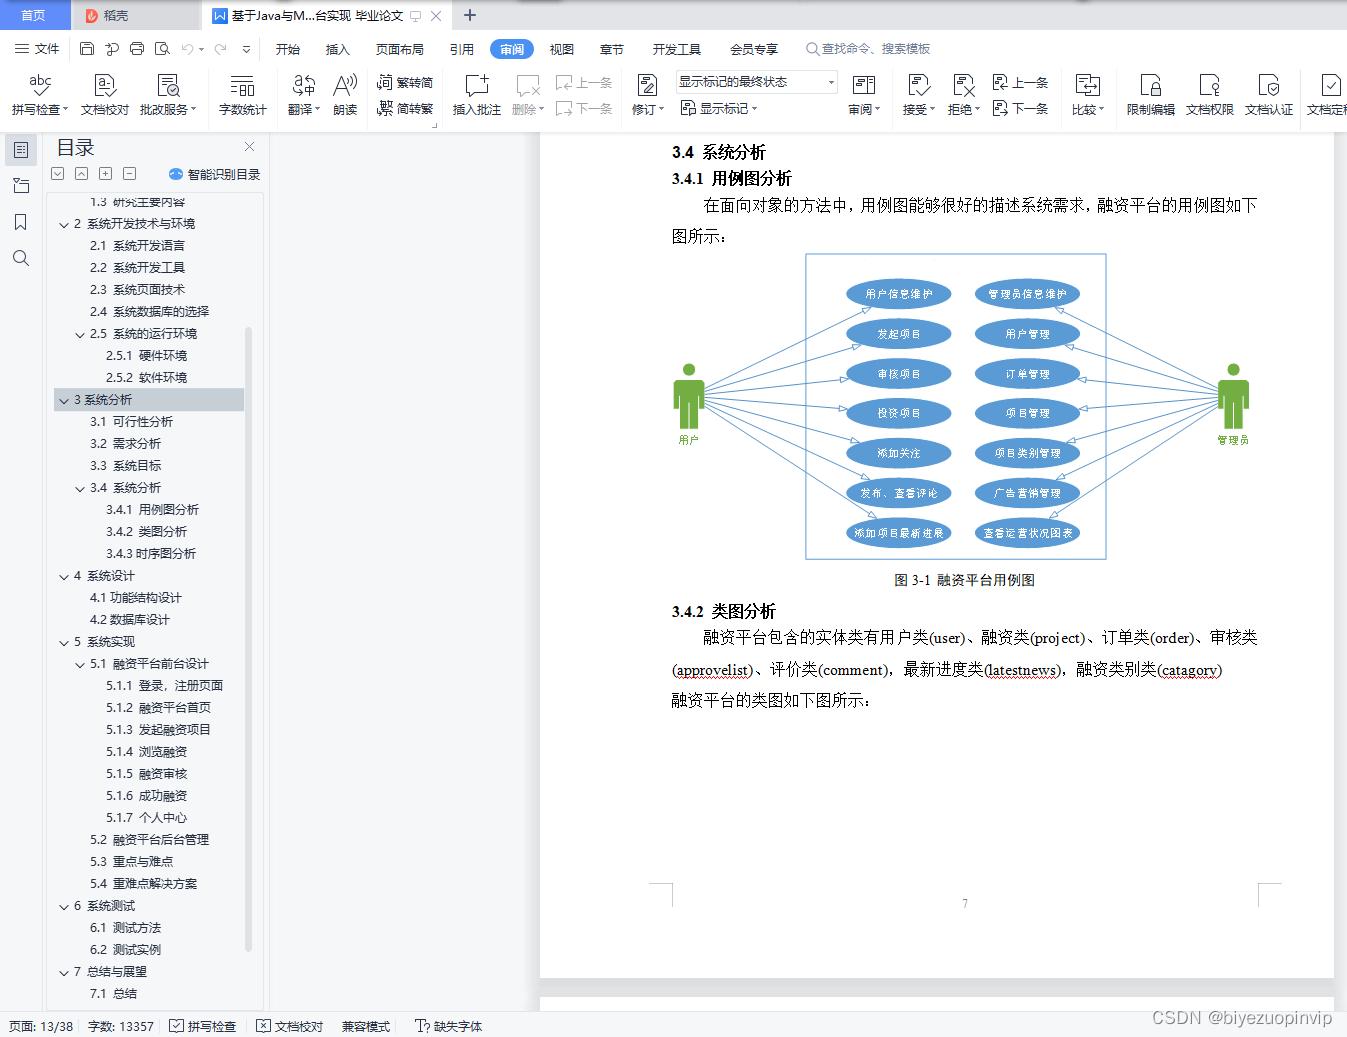
Task: Open a new document tab
Action: [x=470, y=15]
